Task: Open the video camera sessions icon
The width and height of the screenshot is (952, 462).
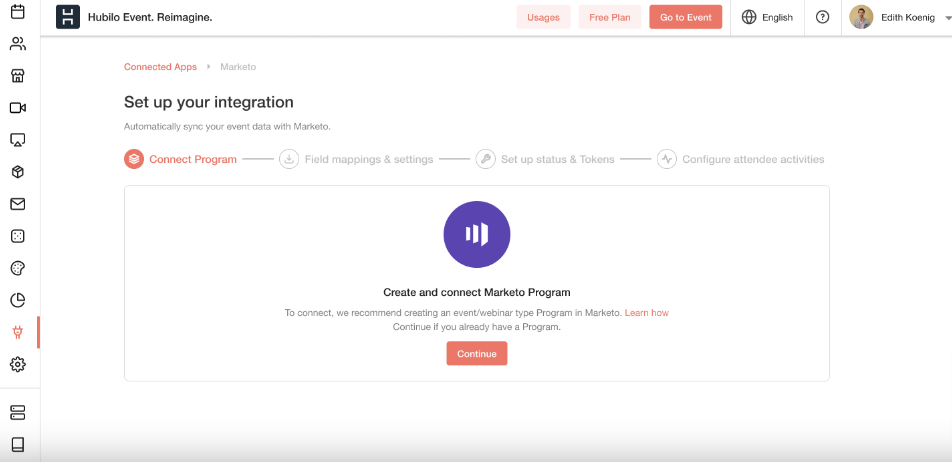Action: (x=18, y=108)
